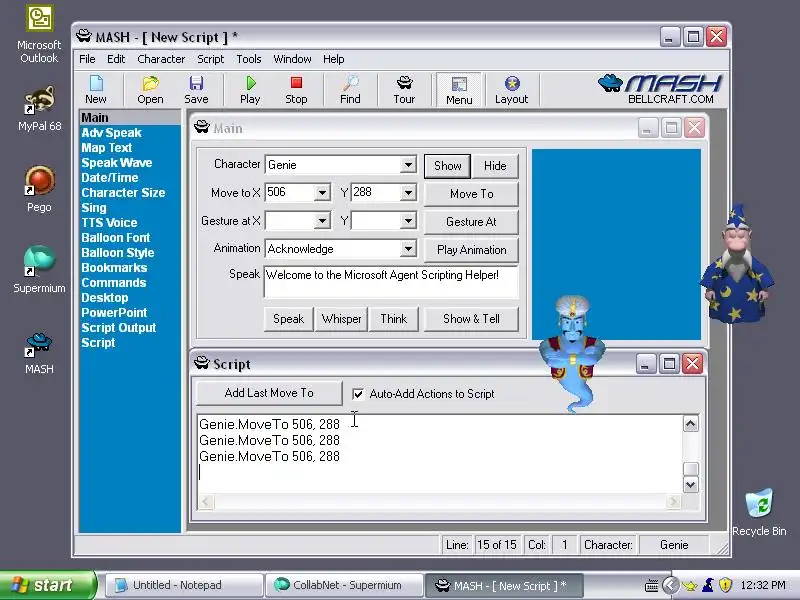This screenshot has width=800, height=600.
Task: Click the genie lamp tray icon
Action: pyautogui.click(x=690, y=585)
